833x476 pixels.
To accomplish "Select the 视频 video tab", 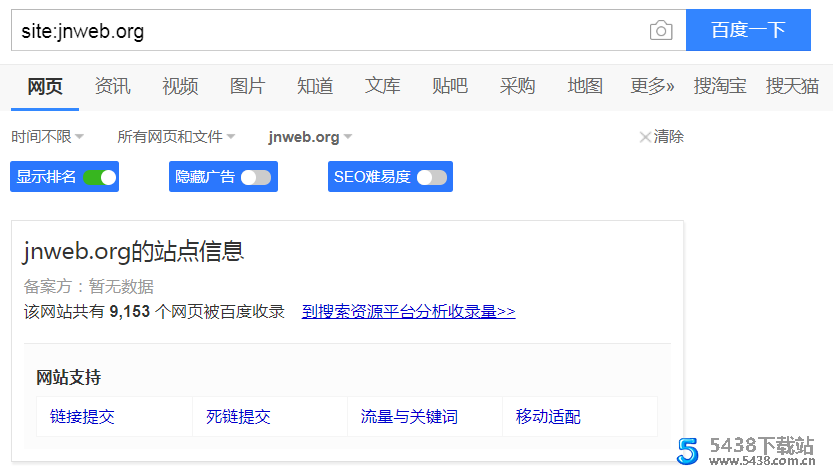I will [x=180, y=86].
